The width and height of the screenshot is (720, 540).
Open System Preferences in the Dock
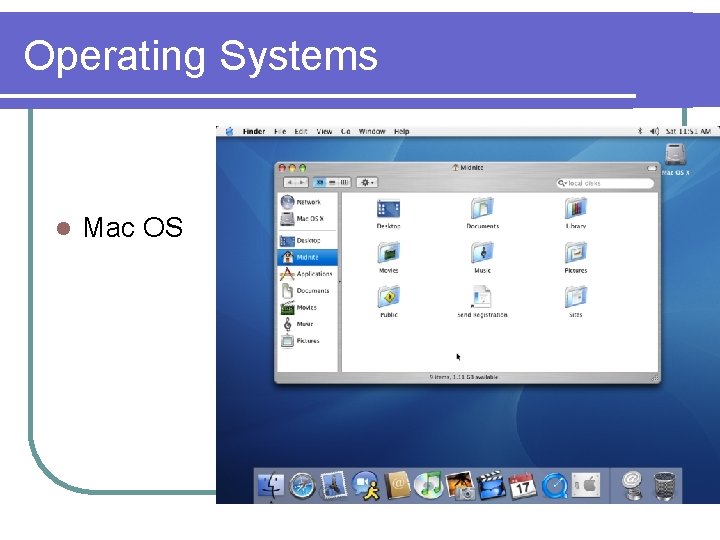(585, 485)
